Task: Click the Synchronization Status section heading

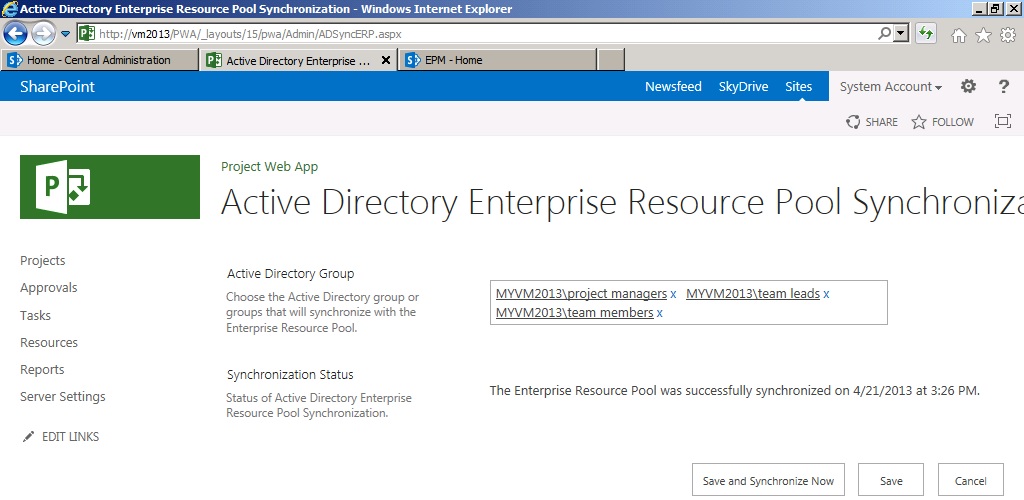Action: click(290, 375)
